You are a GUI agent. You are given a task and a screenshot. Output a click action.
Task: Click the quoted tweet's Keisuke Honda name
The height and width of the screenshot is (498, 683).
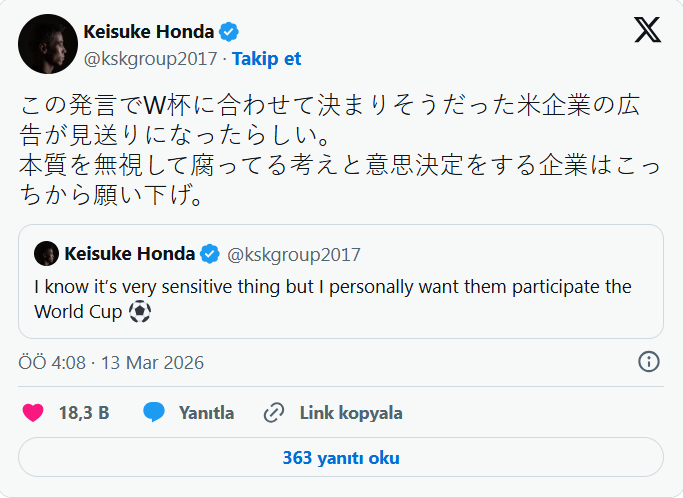click(x=130, y=253)
